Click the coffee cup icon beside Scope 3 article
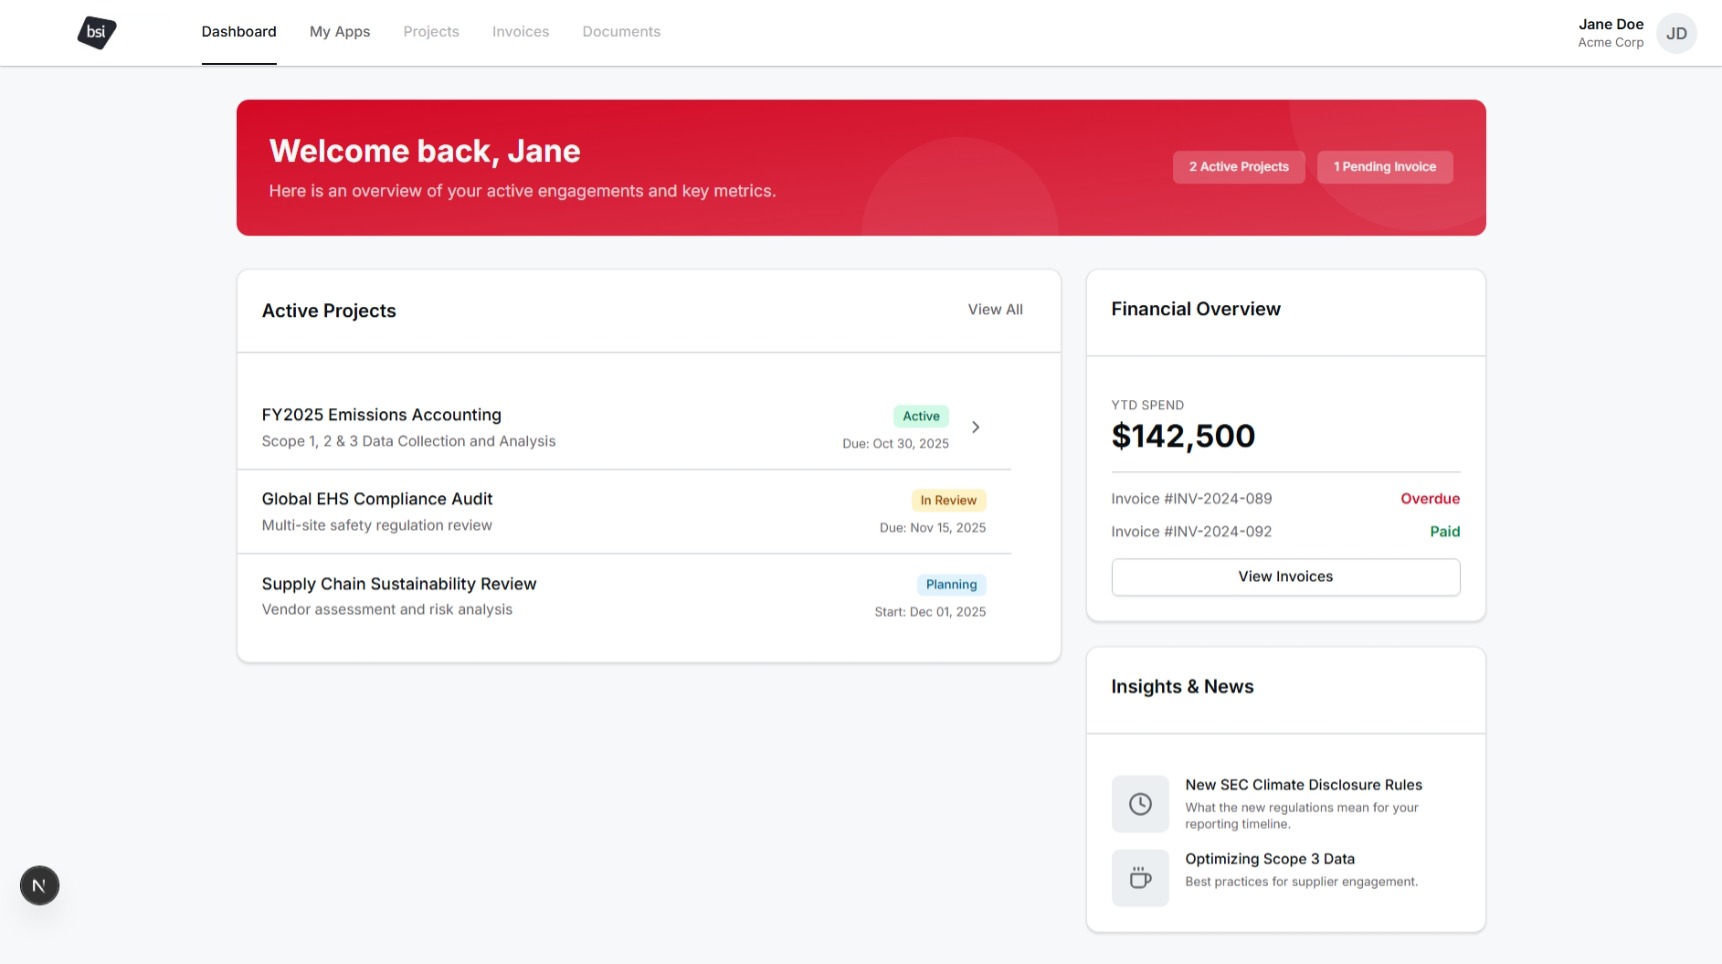1722x964 pixels. [x=1140, y=877]
